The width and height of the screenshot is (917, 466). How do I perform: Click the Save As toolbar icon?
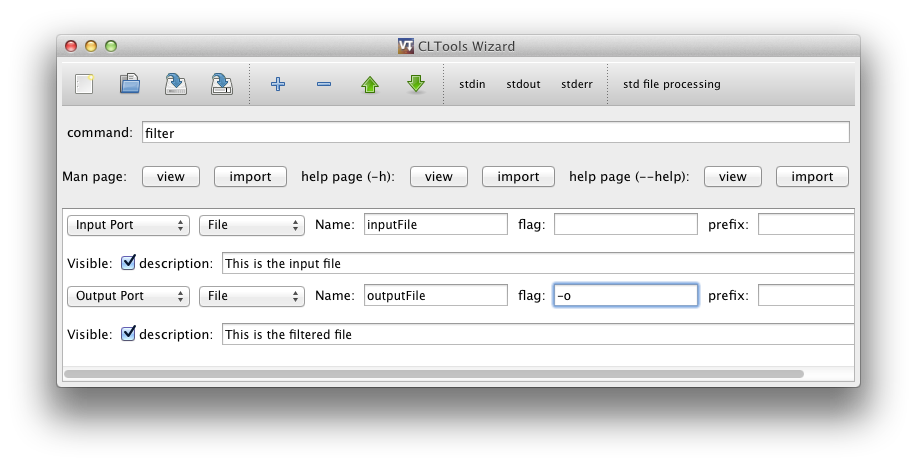(x=222, y=85)
